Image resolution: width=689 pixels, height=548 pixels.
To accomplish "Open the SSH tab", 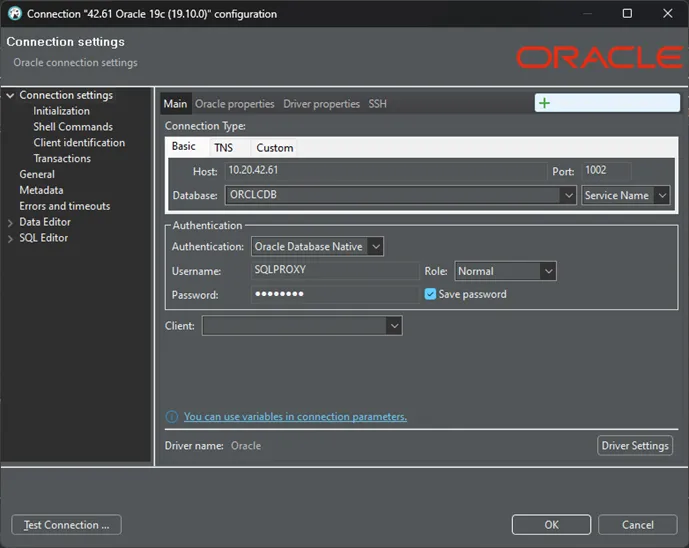I will [377, 104].
